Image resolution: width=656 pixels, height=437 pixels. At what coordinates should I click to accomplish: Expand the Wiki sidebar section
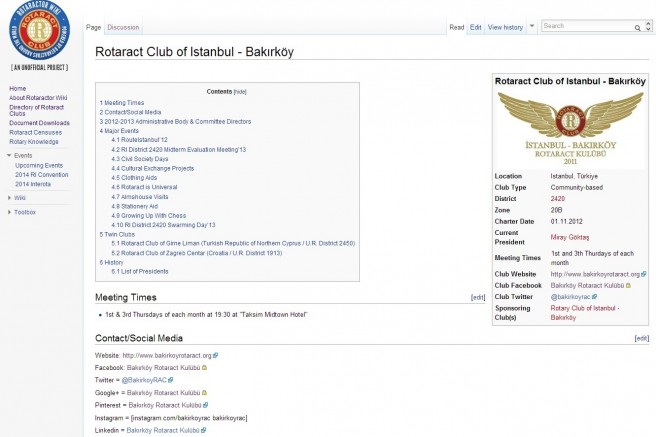pyautogui.click(x=9, y=198)
